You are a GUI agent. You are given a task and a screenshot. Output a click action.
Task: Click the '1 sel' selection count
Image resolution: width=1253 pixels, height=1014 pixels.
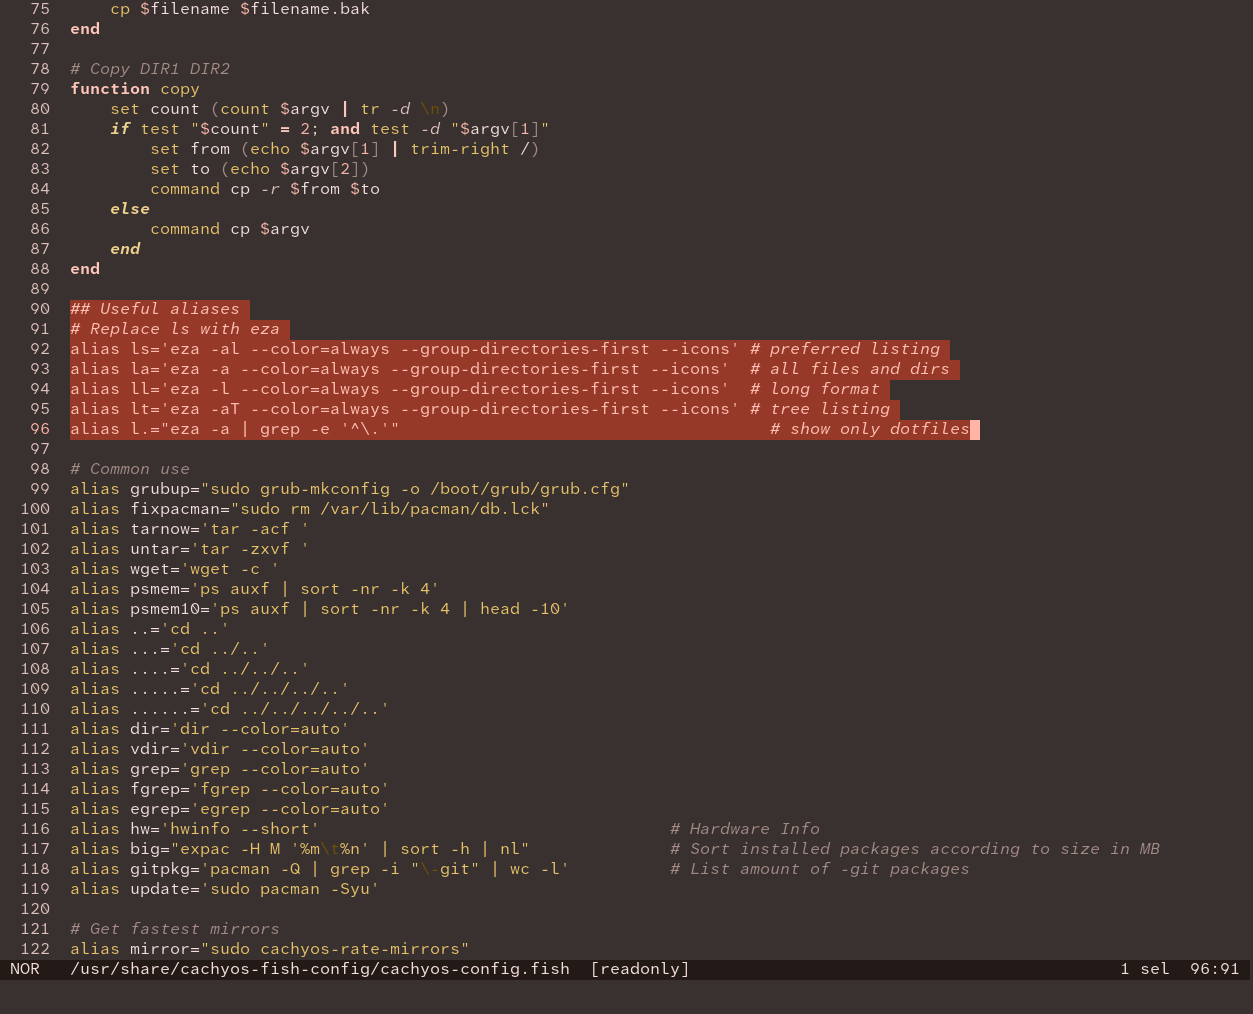click(x=1145, y=969)
